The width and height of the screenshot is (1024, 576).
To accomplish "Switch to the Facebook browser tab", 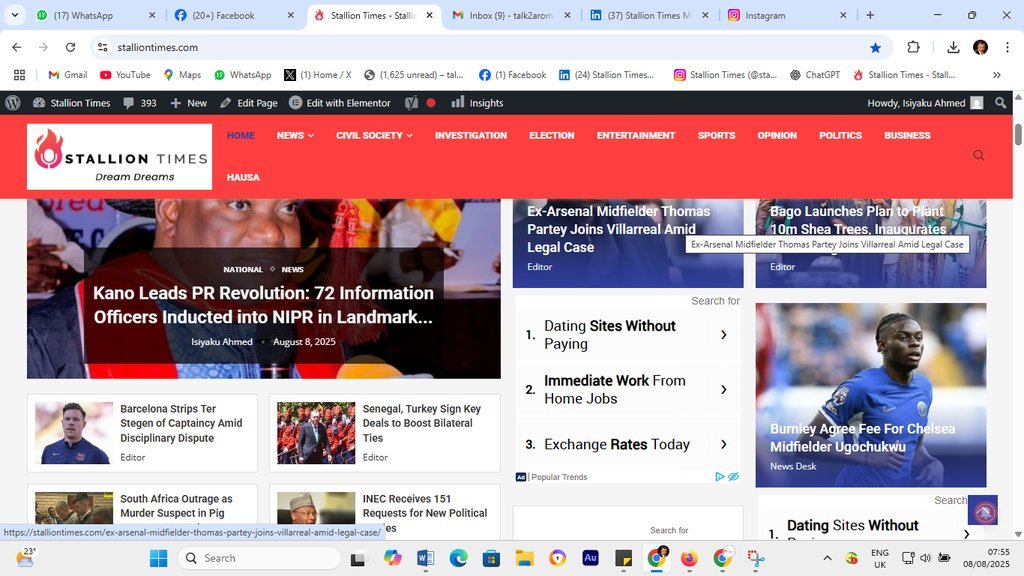I will pos(234,15).
